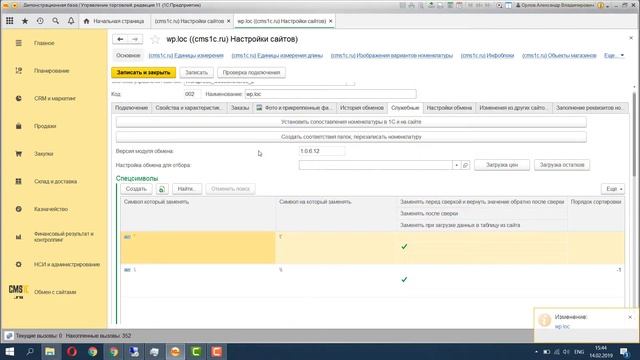
Task: Close the wp.loc open tab
Action: click(x=331, y=21)
